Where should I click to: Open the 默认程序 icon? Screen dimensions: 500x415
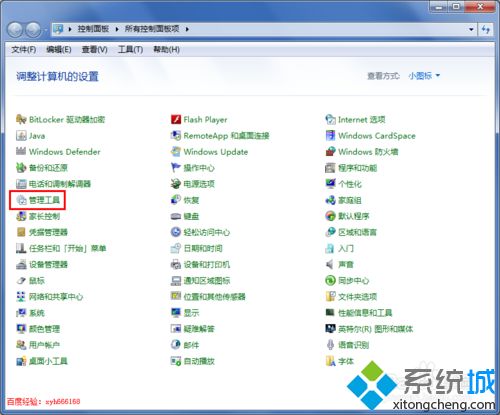tap(330, 216)
